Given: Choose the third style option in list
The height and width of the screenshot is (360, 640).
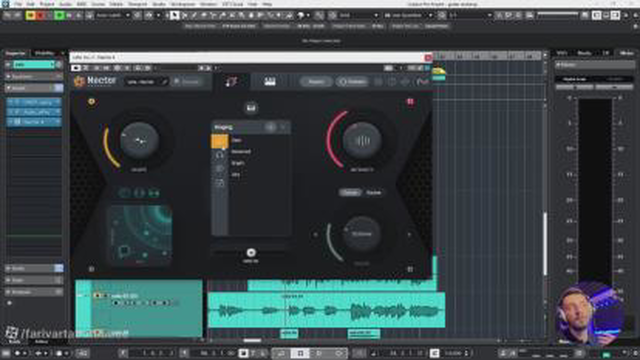Looking at the screenshot, I should coord(238,163).
